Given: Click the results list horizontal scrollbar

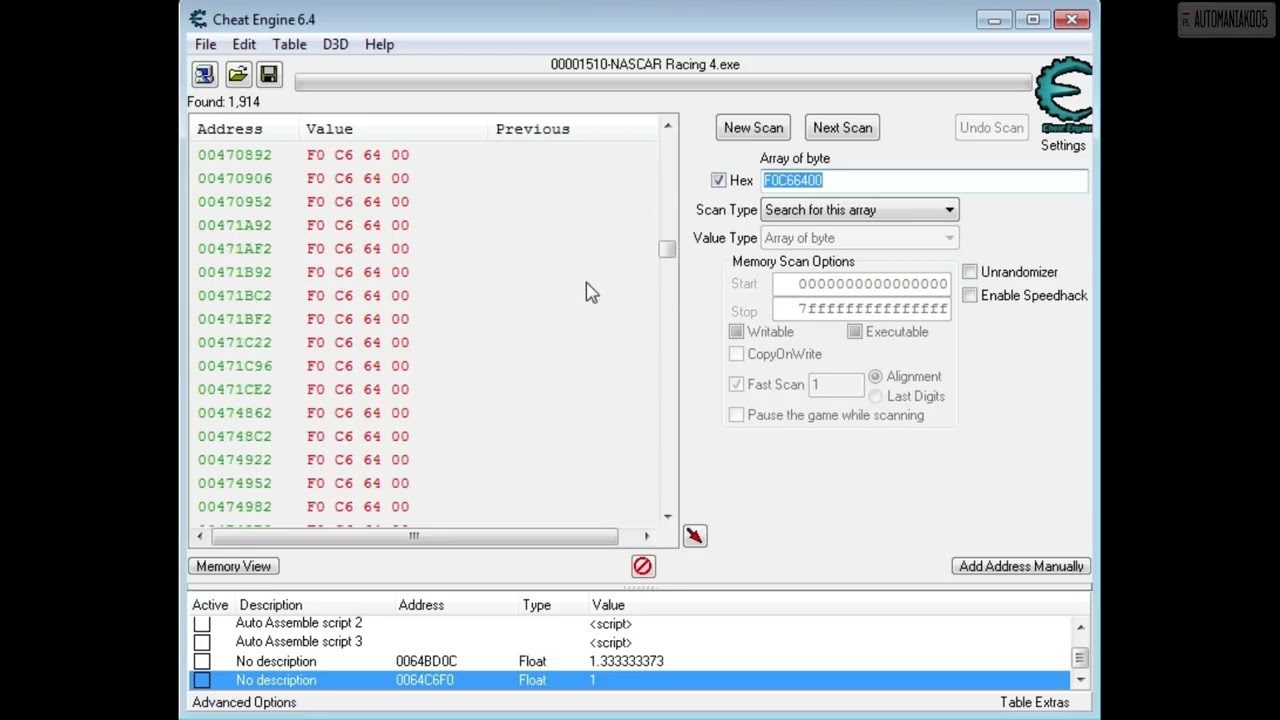Looking at the screenshot, I should coord(413,536).
